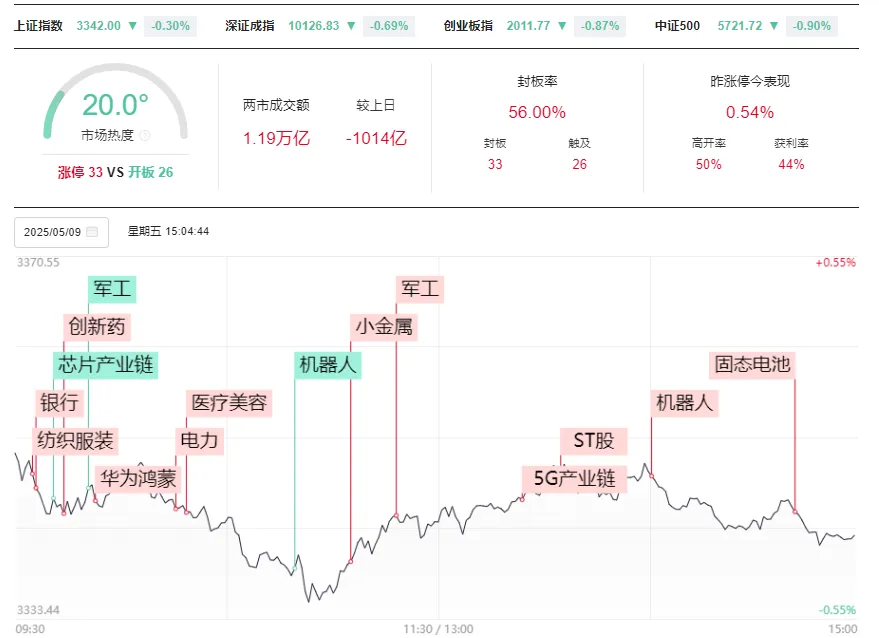Select the green 芯片产业链 chart label
Screen dimensions: 879x638
[105, 365]
